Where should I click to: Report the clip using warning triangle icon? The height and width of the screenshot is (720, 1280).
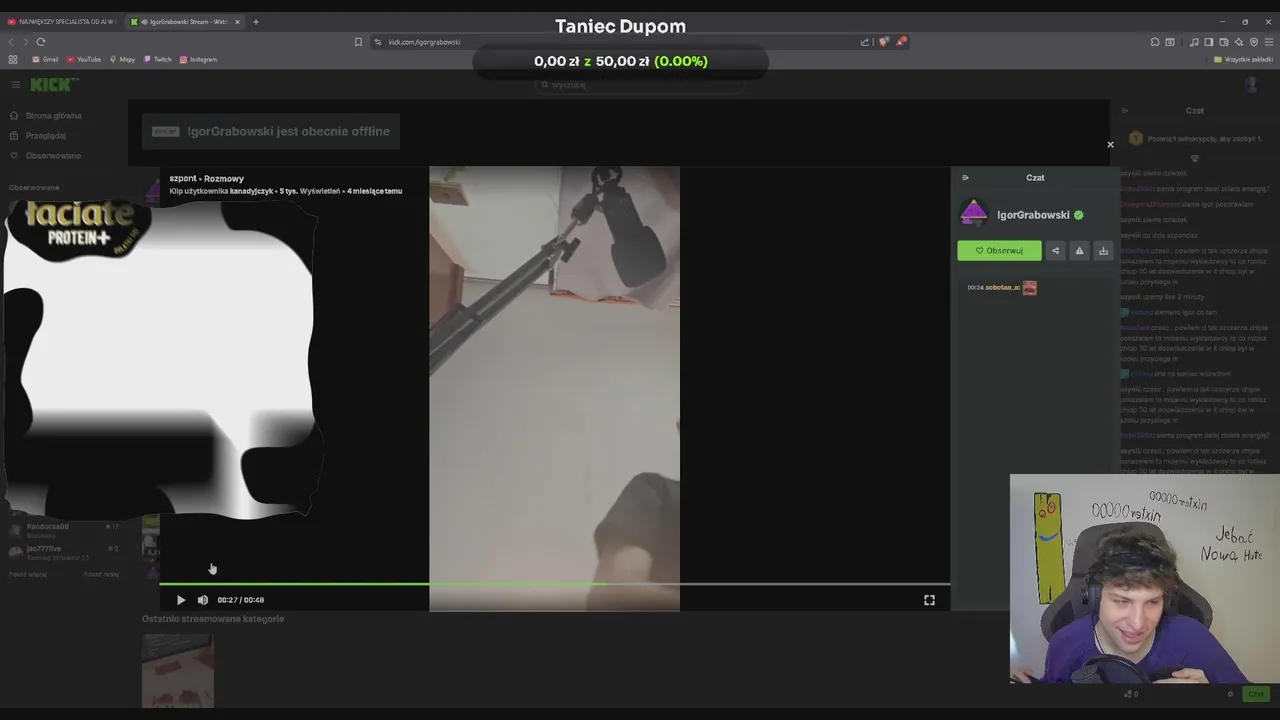tap(1079, 251)
